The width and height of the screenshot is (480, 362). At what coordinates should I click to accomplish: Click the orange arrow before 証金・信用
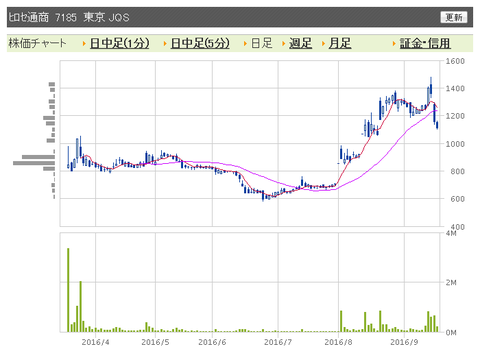[x=394, y=44]
